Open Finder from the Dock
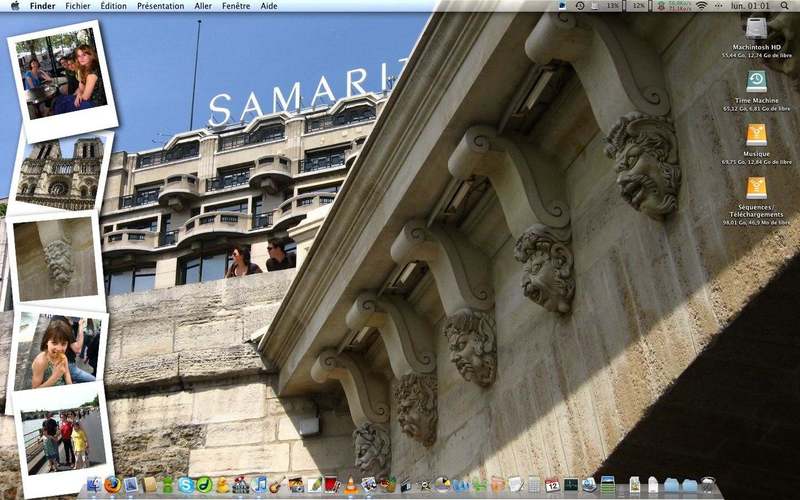800x500 pixels. point(94,485)
